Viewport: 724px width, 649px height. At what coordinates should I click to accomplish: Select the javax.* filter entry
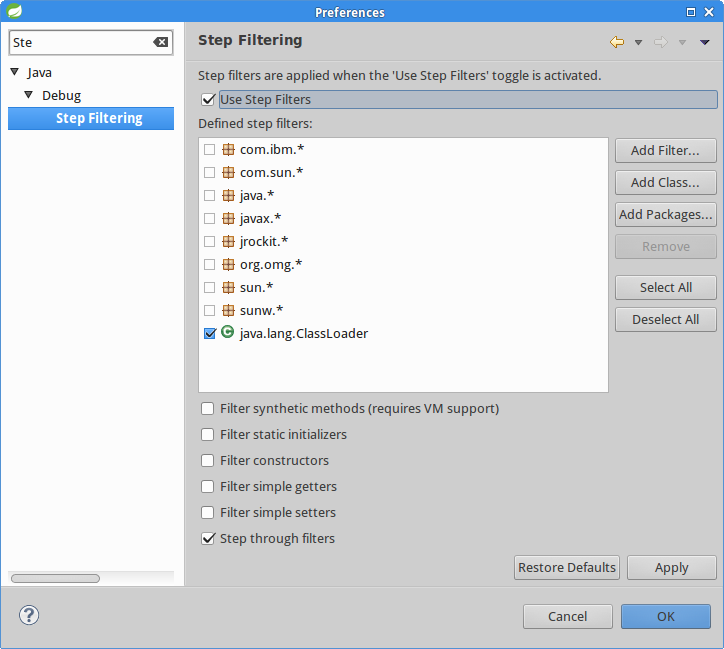point(260,218)
